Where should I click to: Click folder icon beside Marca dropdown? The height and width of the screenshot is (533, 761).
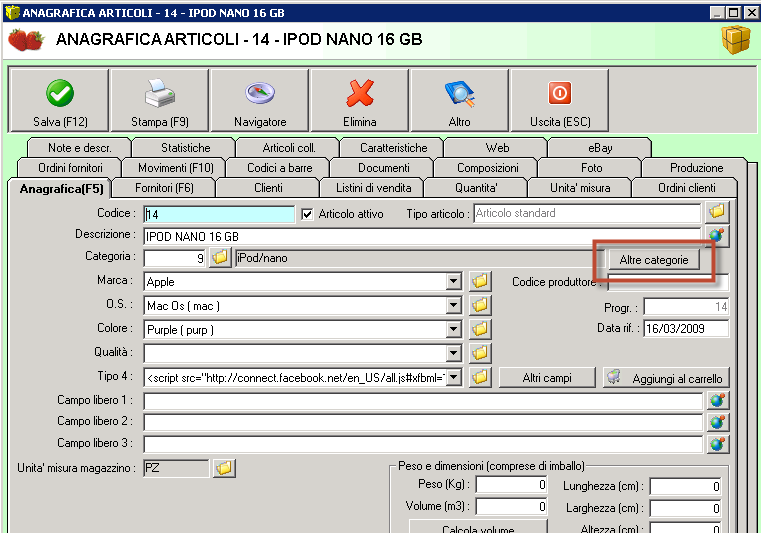[x=480, y=281]
